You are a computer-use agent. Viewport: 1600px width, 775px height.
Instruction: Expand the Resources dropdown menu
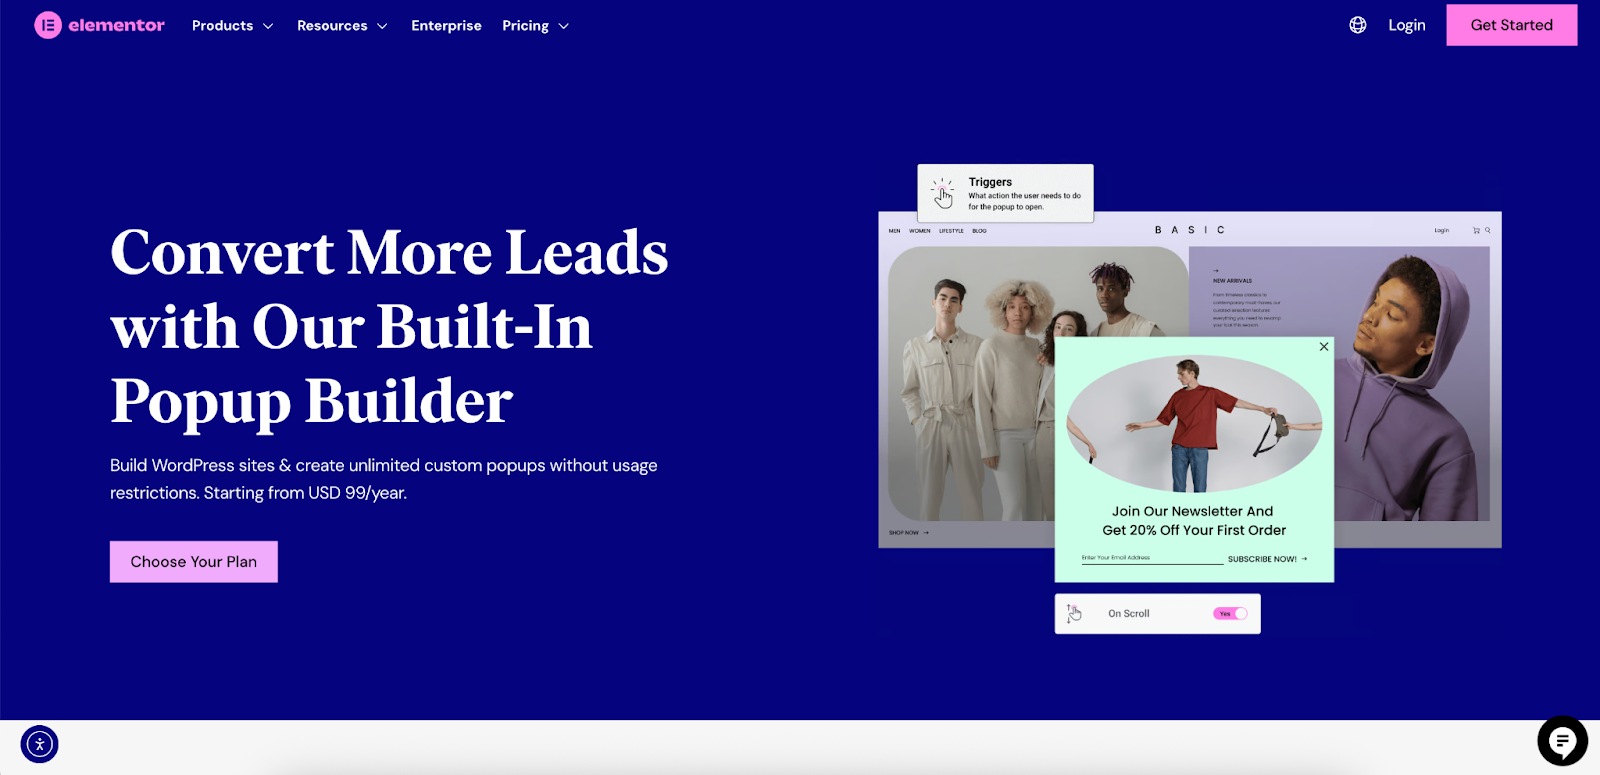[342, 26]
